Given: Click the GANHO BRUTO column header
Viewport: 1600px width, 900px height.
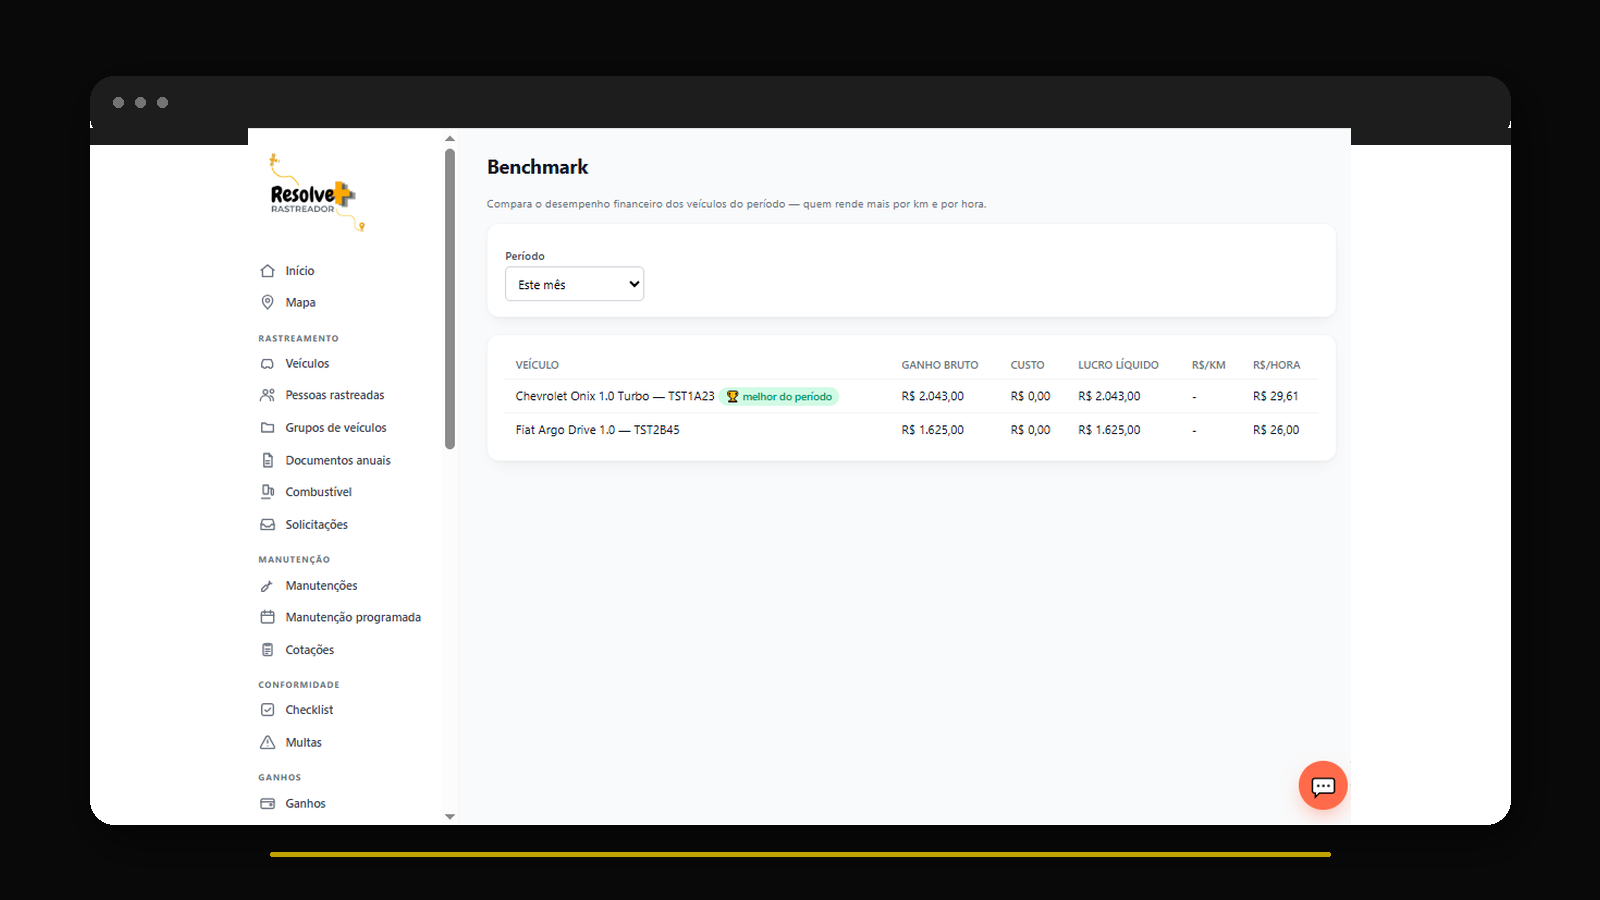Looking at the screenshot, I should click(940, 365).
